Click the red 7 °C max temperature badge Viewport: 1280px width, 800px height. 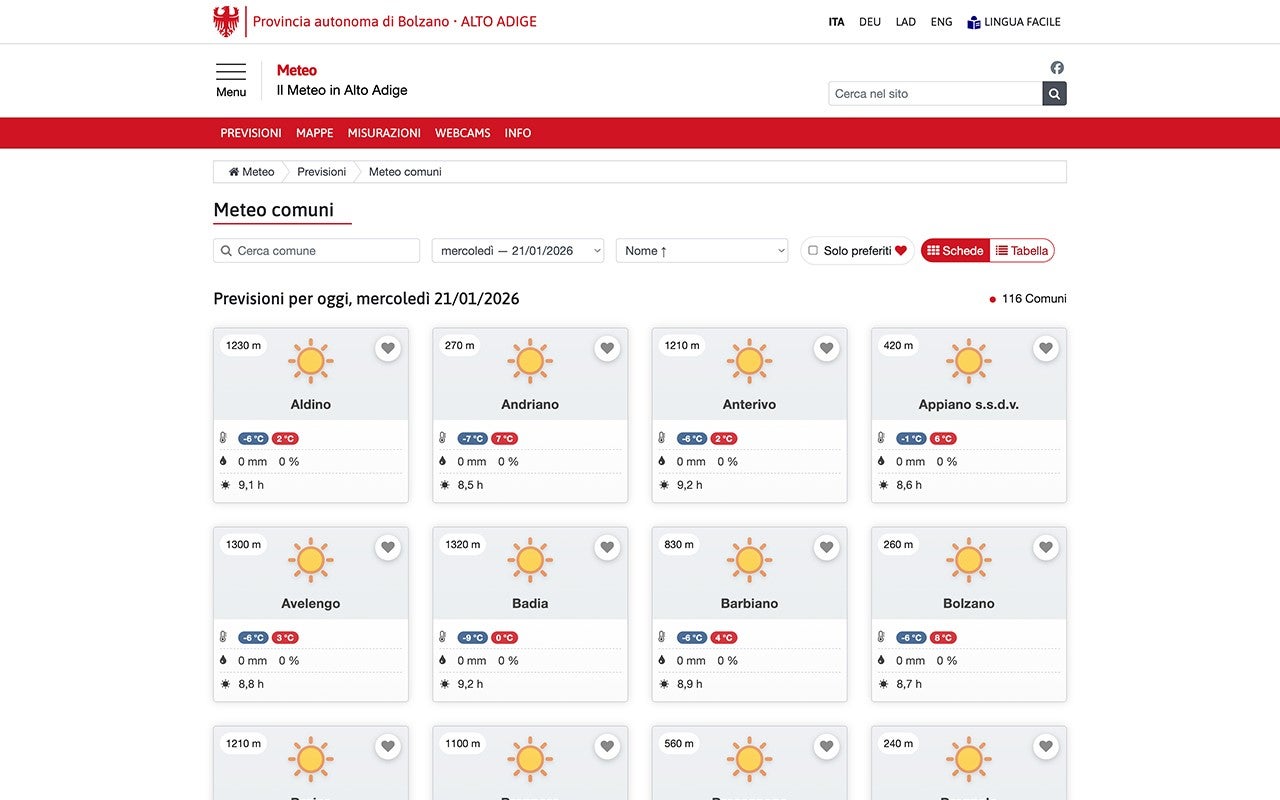coord(504,439)
